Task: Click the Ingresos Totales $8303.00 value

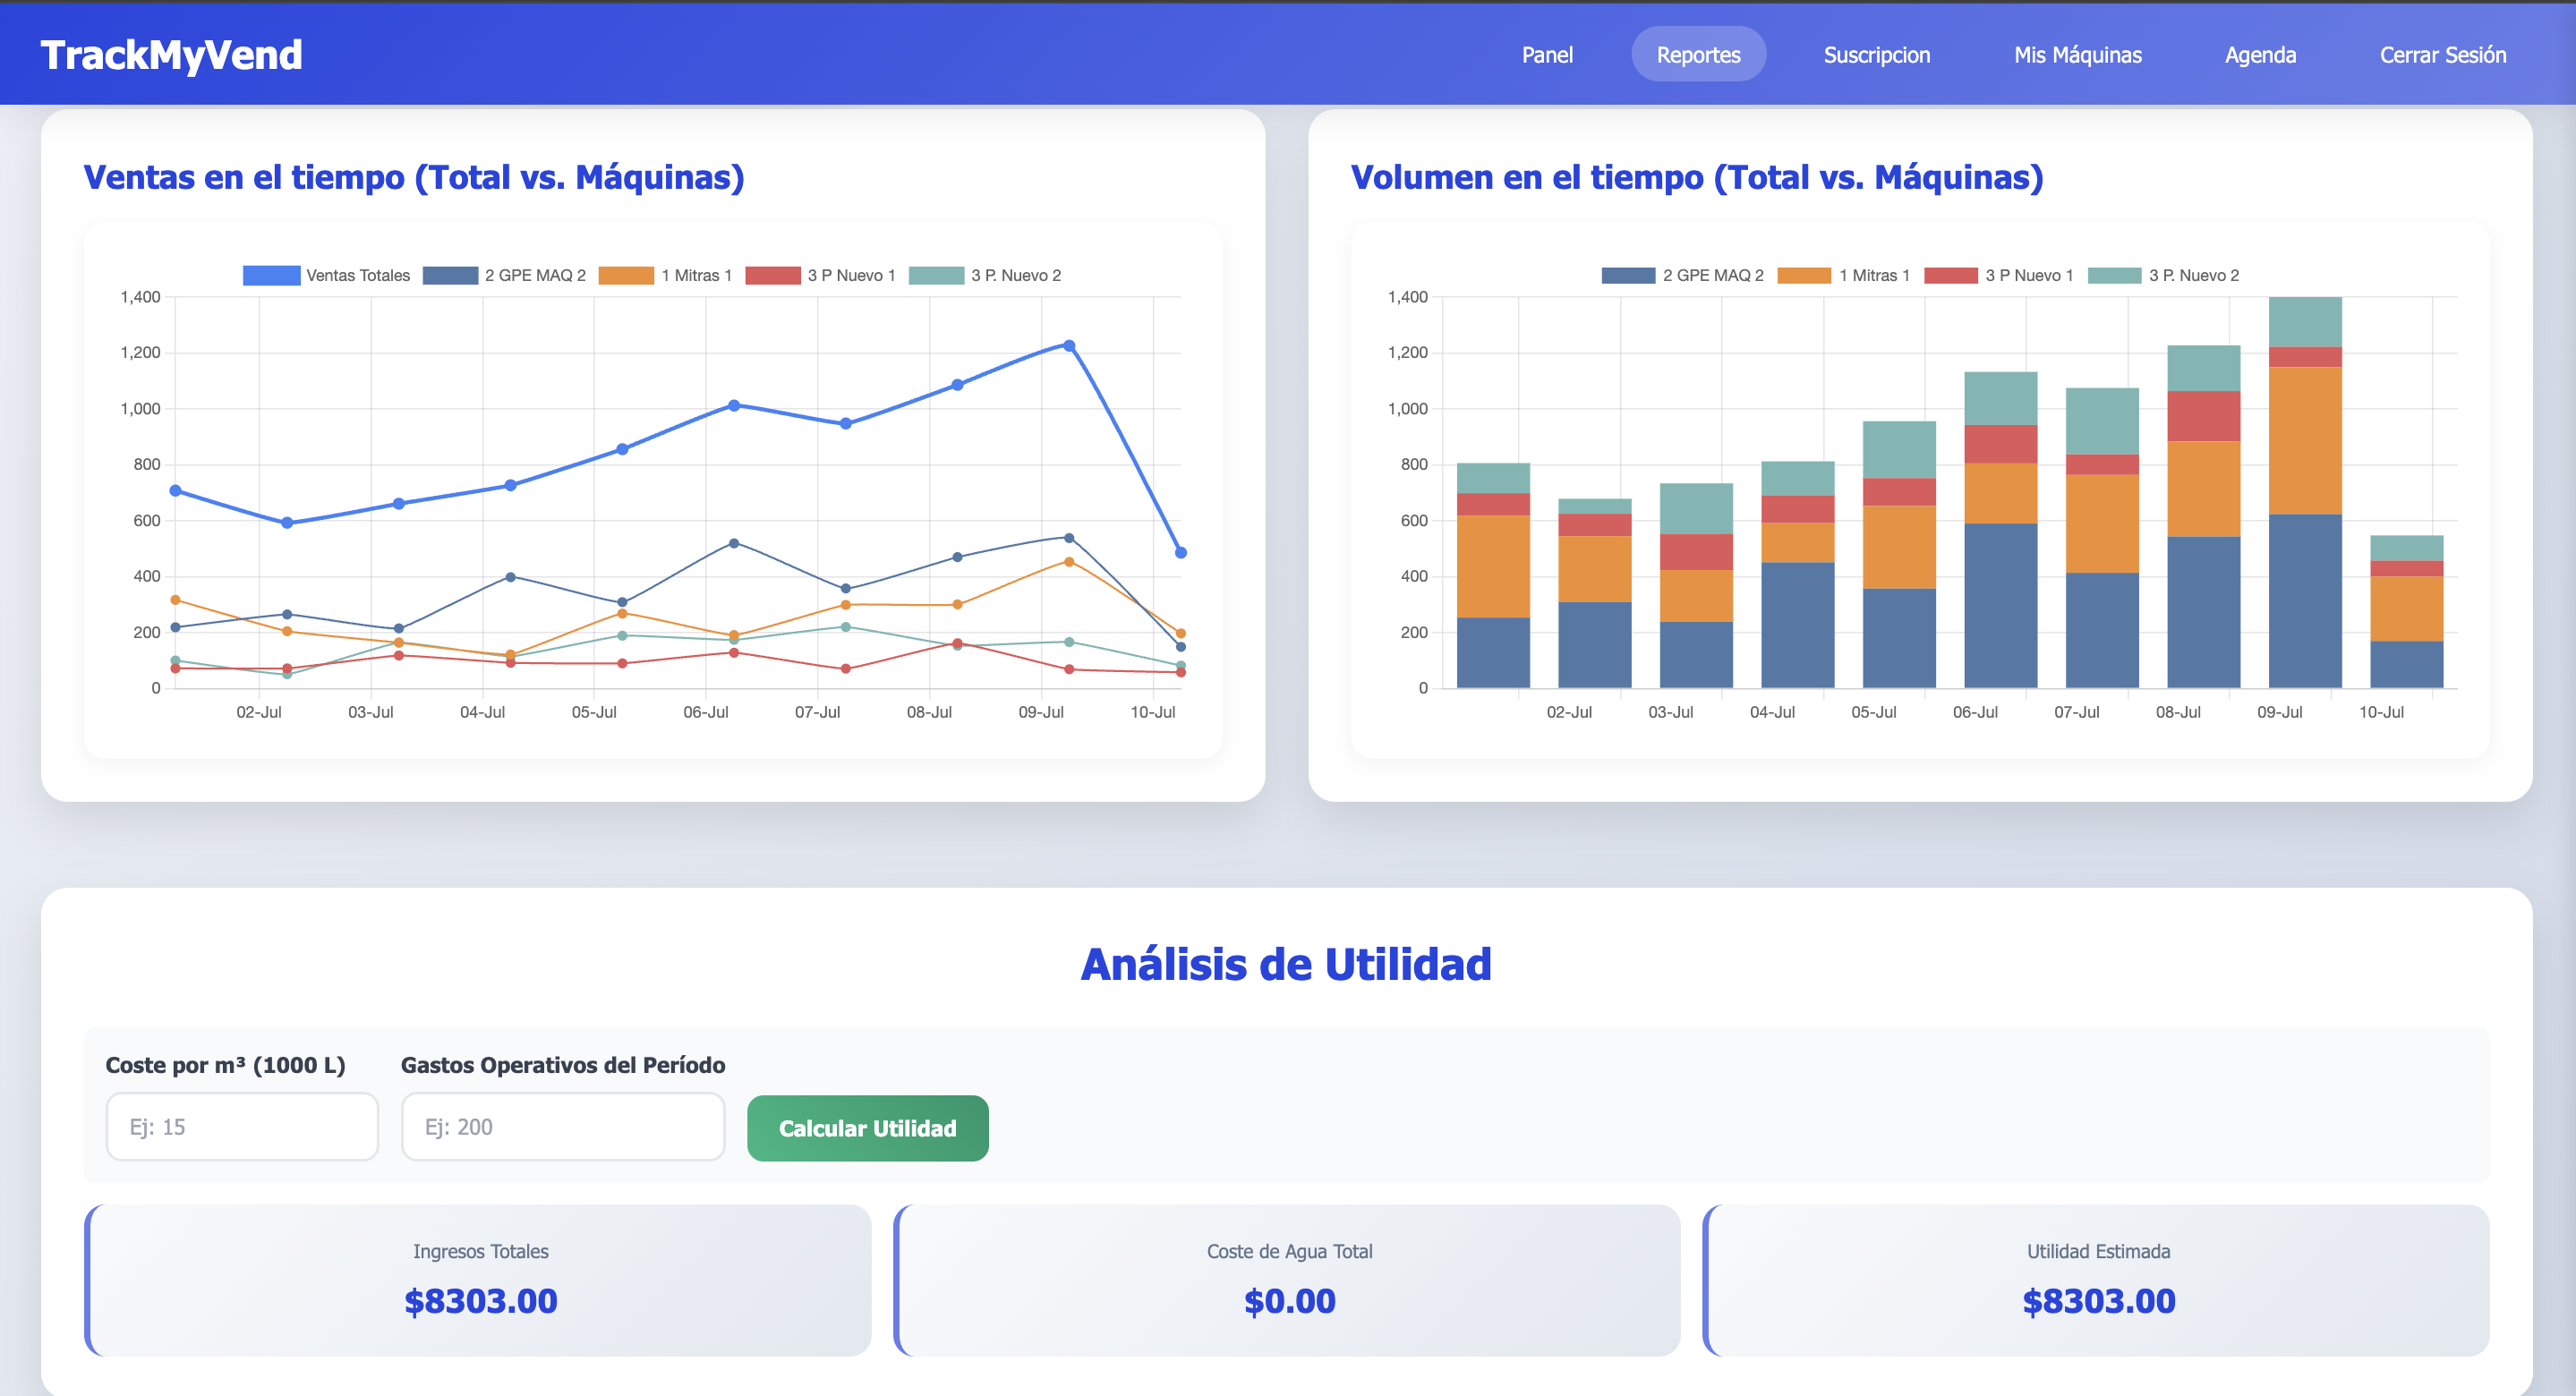Action: 480,1301
